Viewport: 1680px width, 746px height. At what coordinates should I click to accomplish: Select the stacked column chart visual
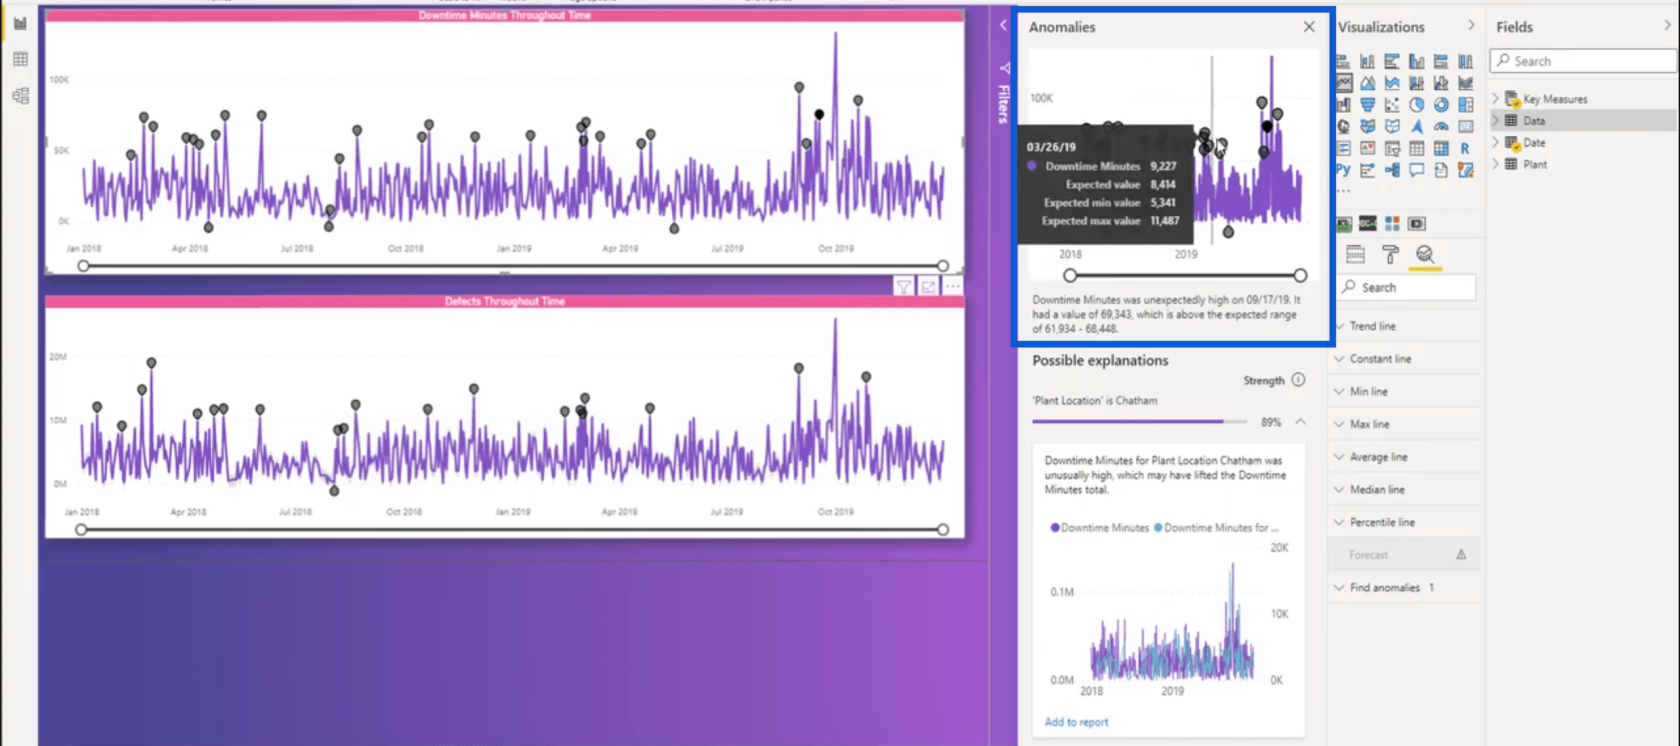pos(1367,61)
